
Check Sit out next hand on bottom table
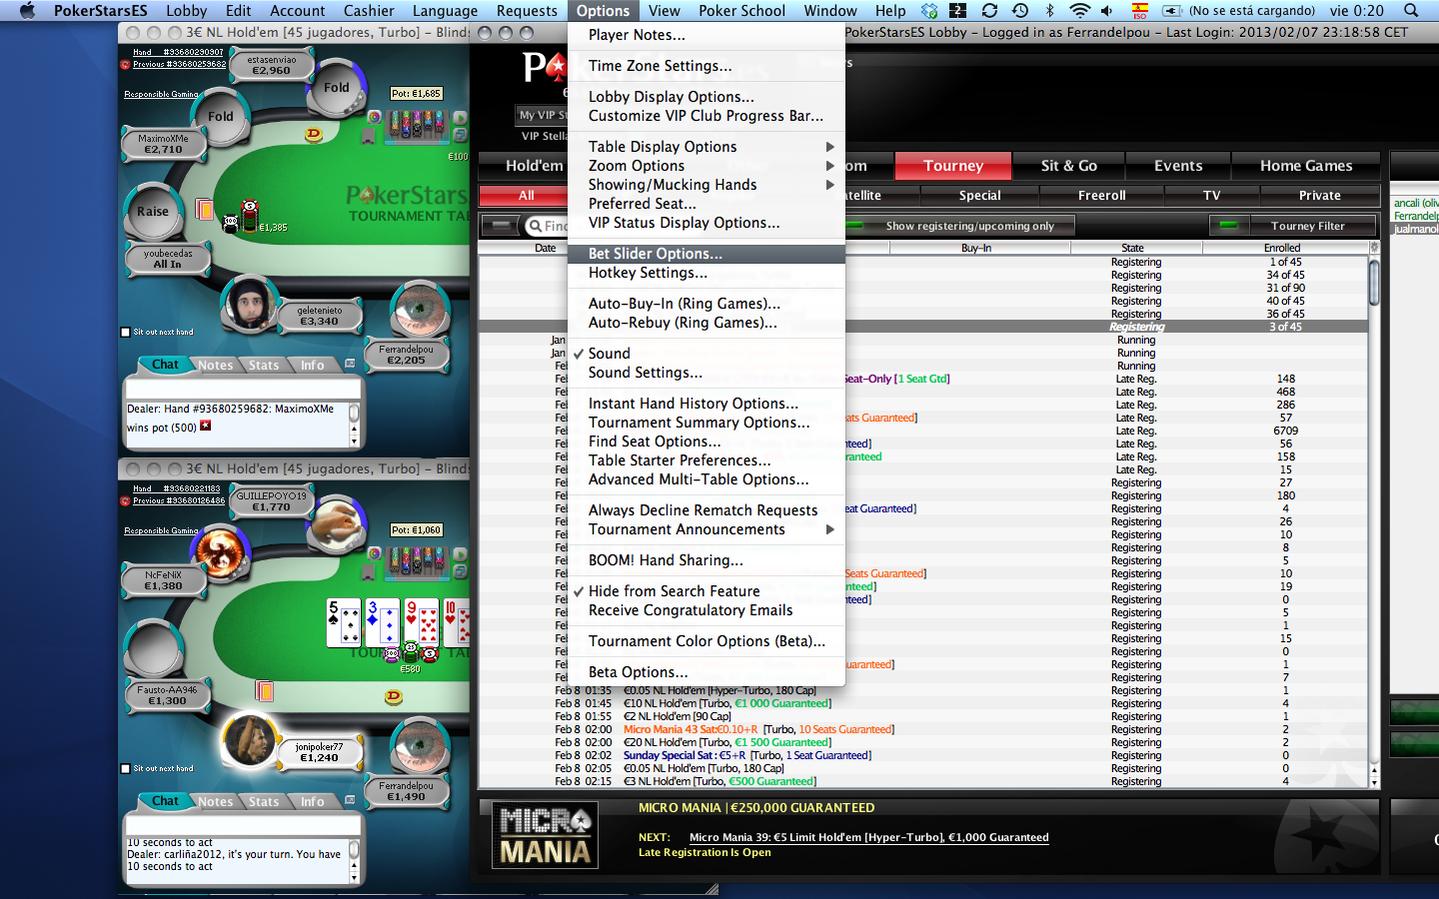click(125, 768)
